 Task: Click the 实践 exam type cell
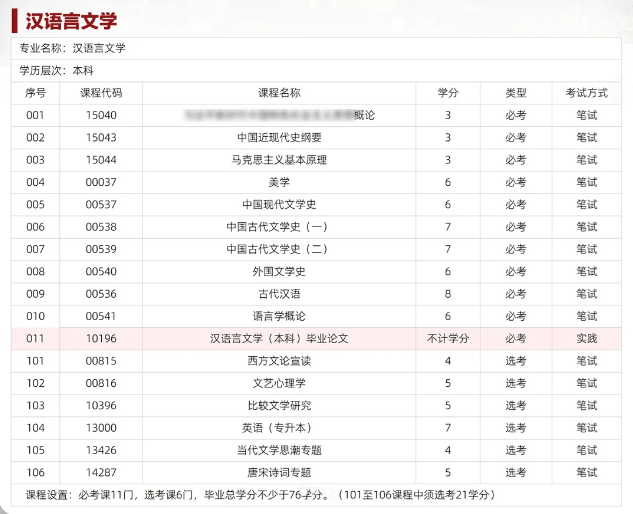click(x=587, y=338)
